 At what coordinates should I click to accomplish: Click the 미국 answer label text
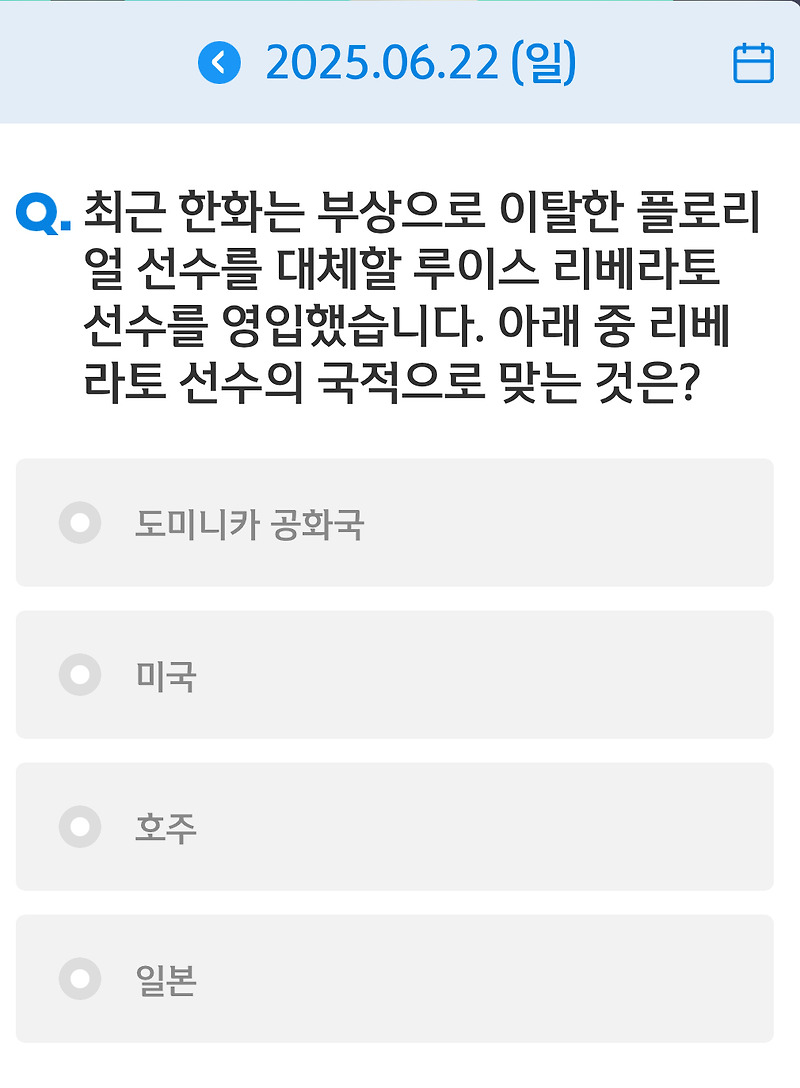point(166,677)
